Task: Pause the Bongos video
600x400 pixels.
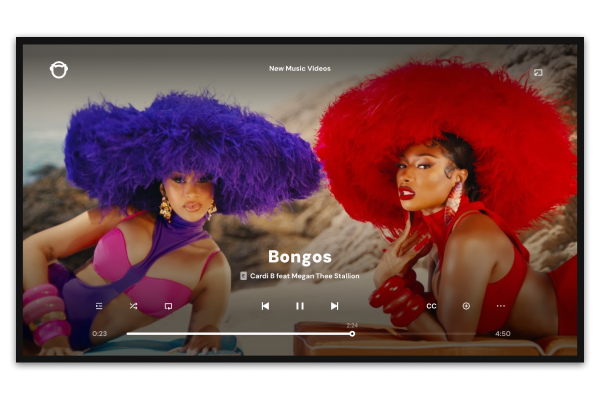Action: pos(300,306)
